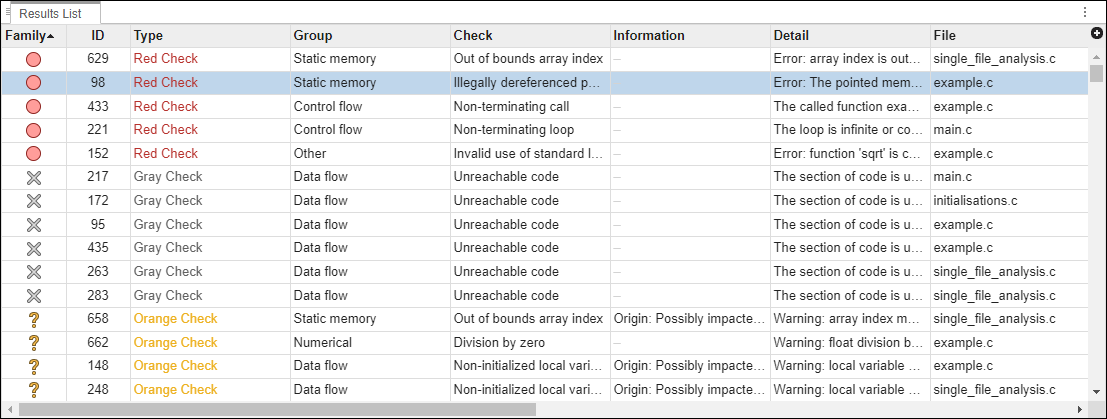Click the red circle icon for ID 629
The height and width of the screenshot is (419, 1107).
(33, 59)
